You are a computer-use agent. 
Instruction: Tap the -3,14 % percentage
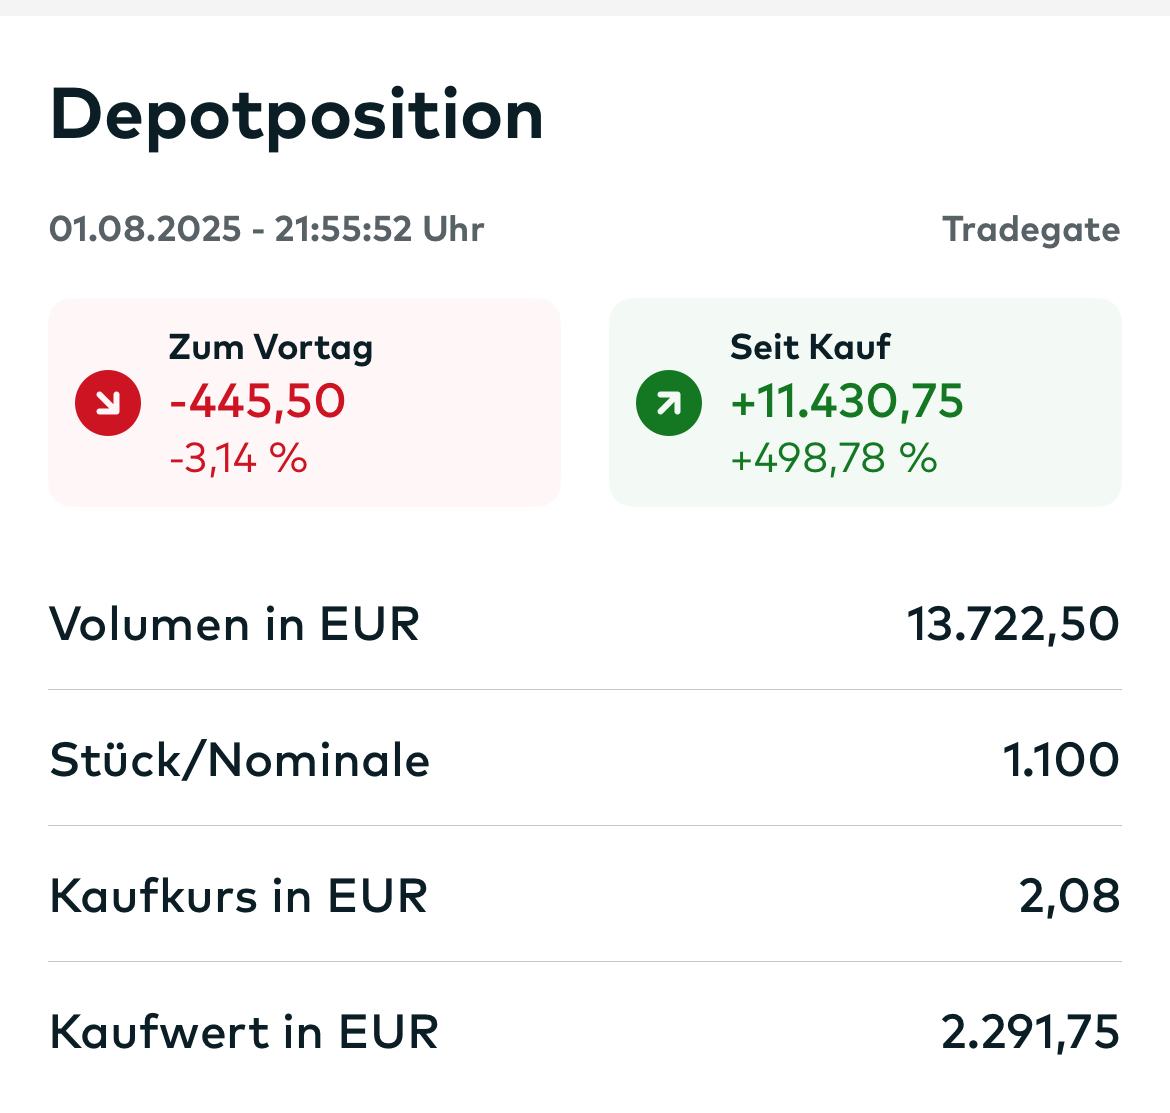(238, 459)
